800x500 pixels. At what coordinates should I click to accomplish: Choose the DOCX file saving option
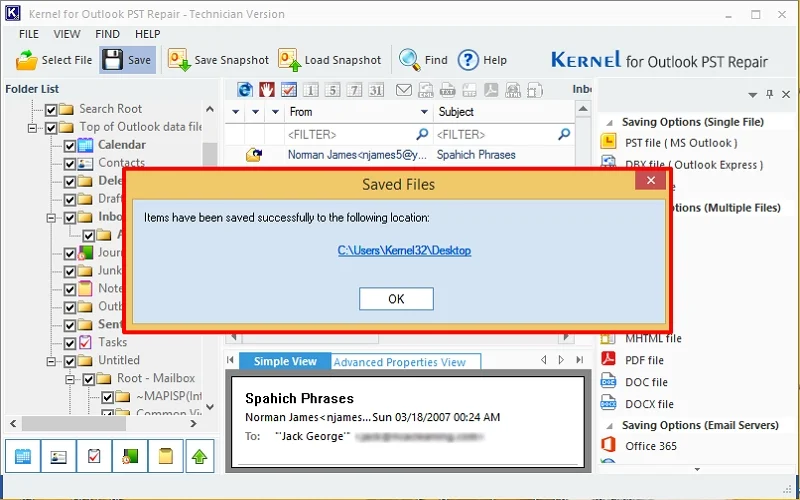tap(638, 404)
